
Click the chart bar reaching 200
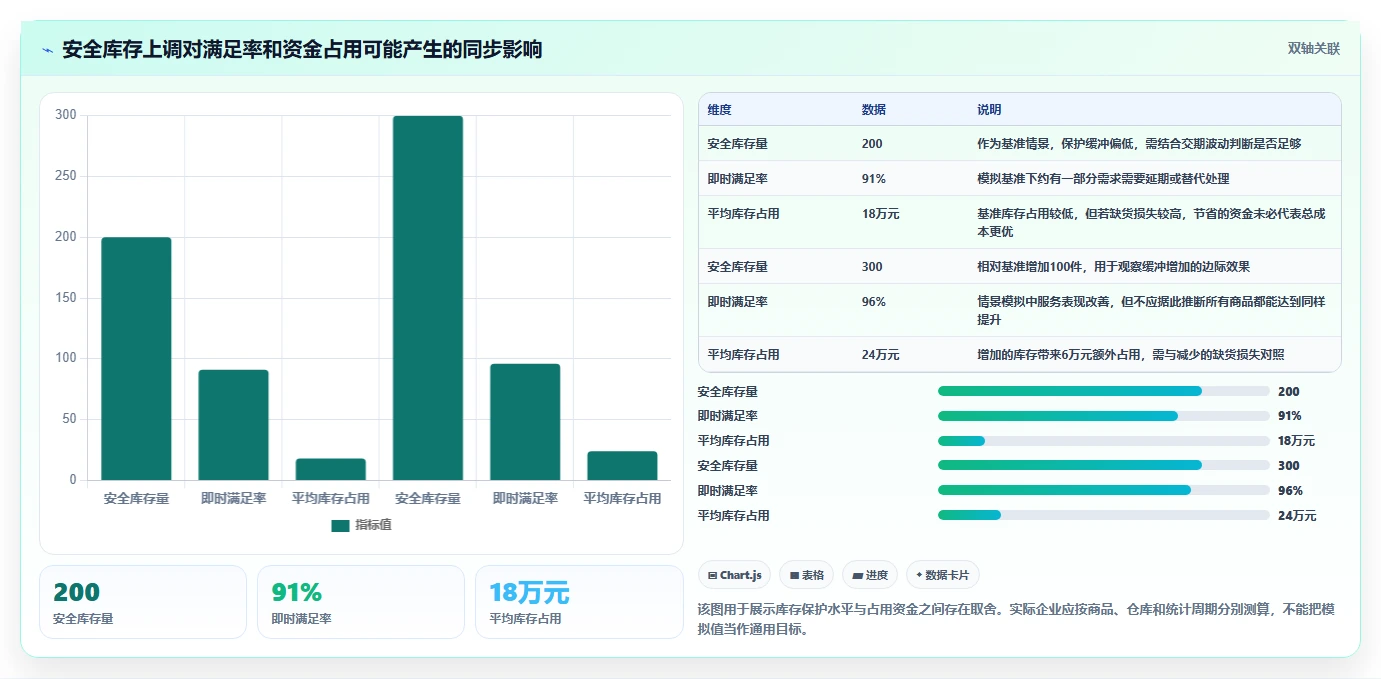coord(136,359)
